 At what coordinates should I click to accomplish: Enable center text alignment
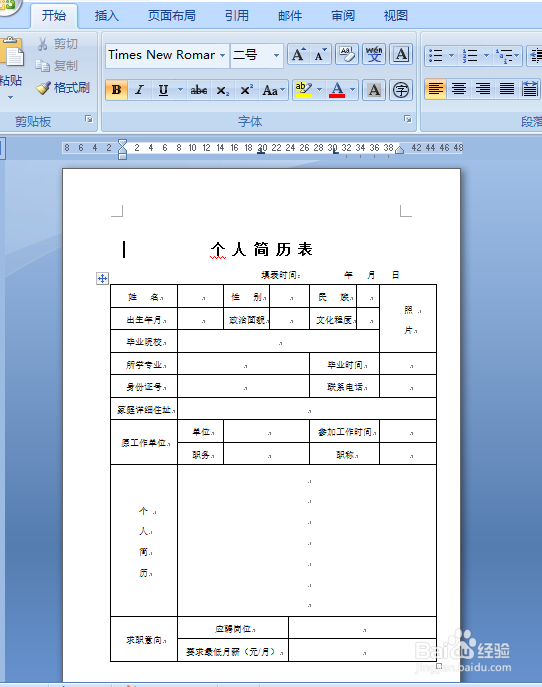click(459, 89)
